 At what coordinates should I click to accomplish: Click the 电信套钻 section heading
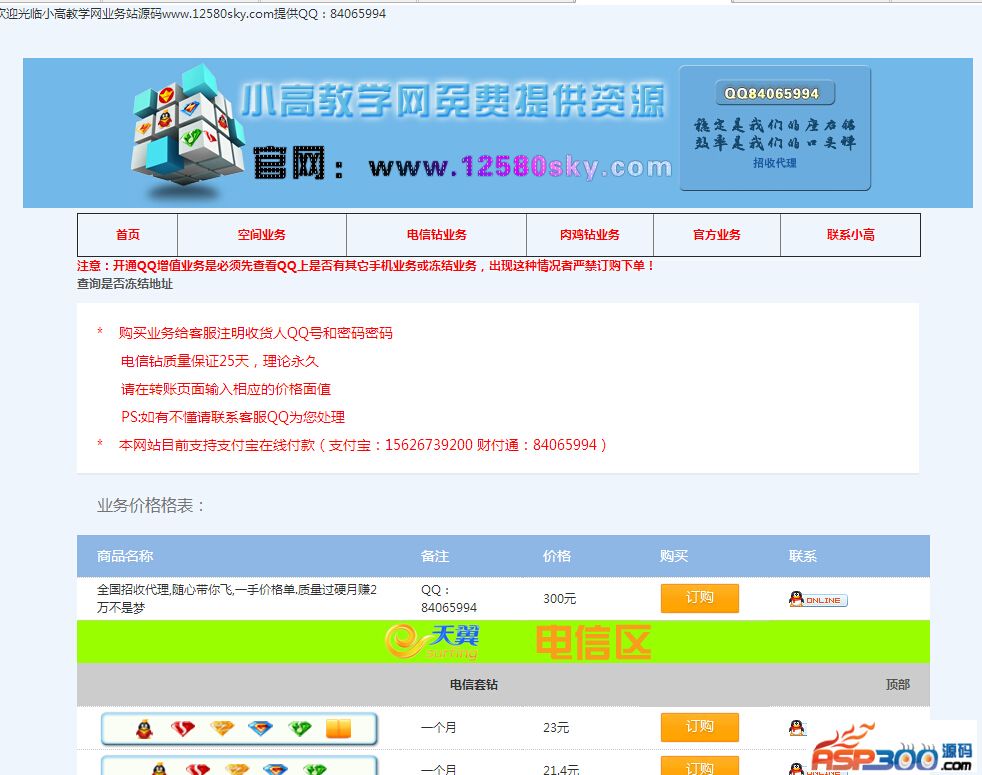473,685
